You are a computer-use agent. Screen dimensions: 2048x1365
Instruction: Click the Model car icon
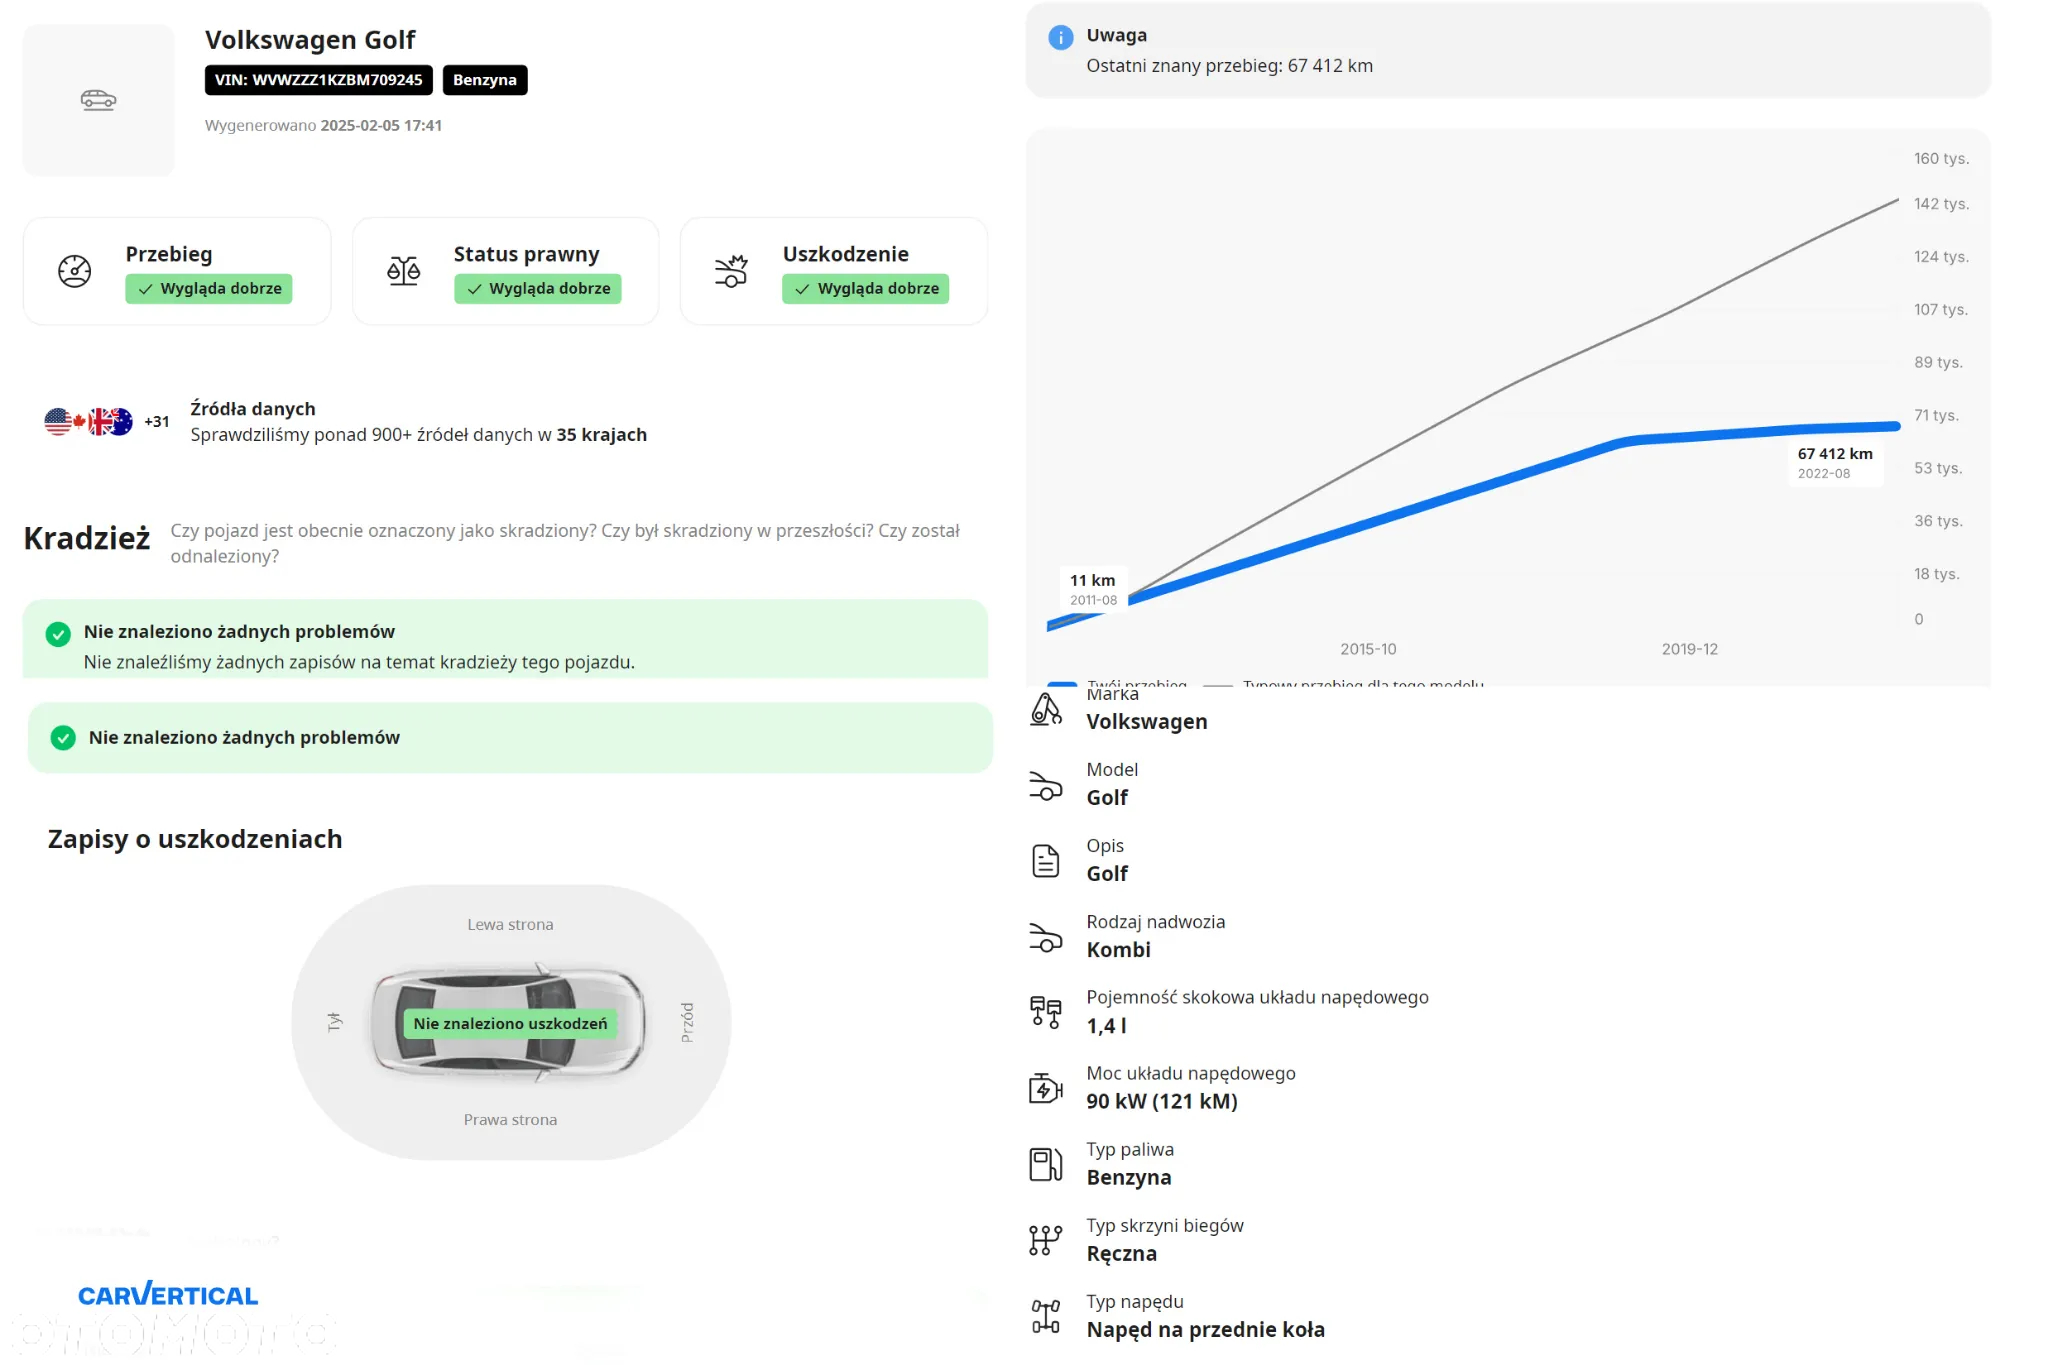coord(1046,785)
